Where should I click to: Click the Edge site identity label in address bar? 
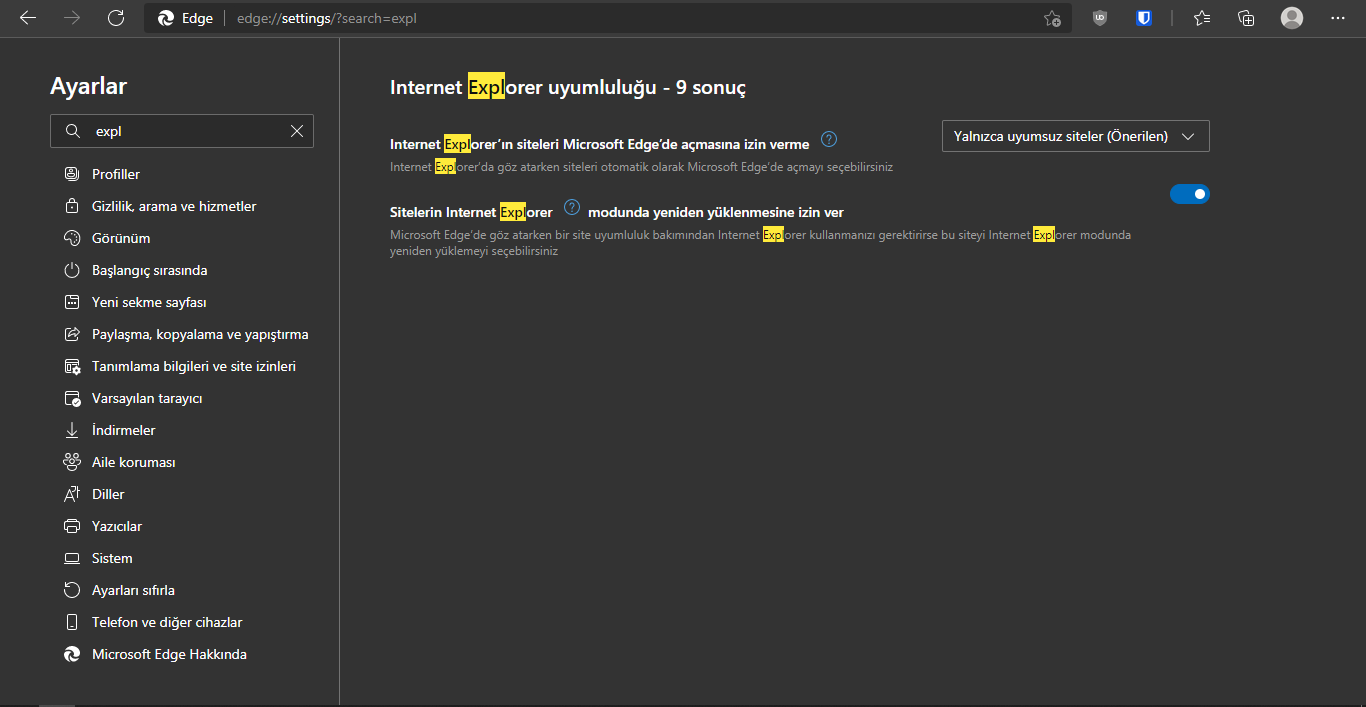[186, 18]
